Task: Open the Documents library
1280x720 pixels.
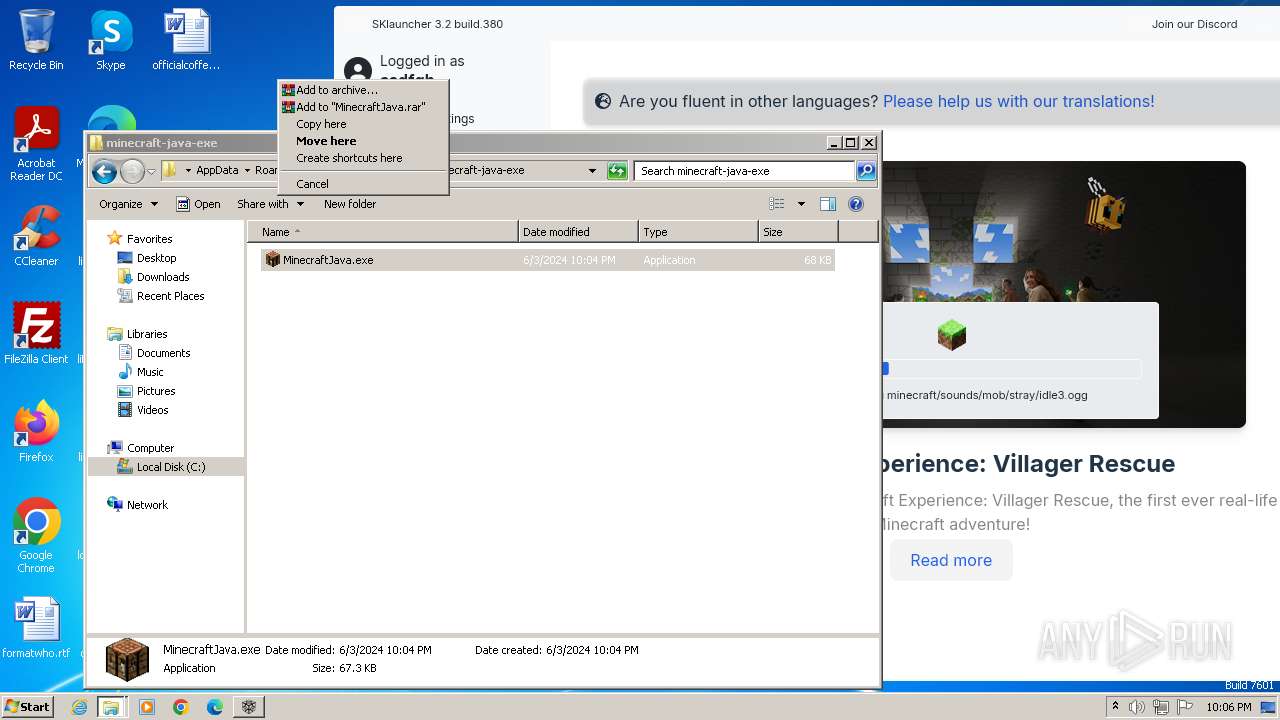Action: (163, 353)
